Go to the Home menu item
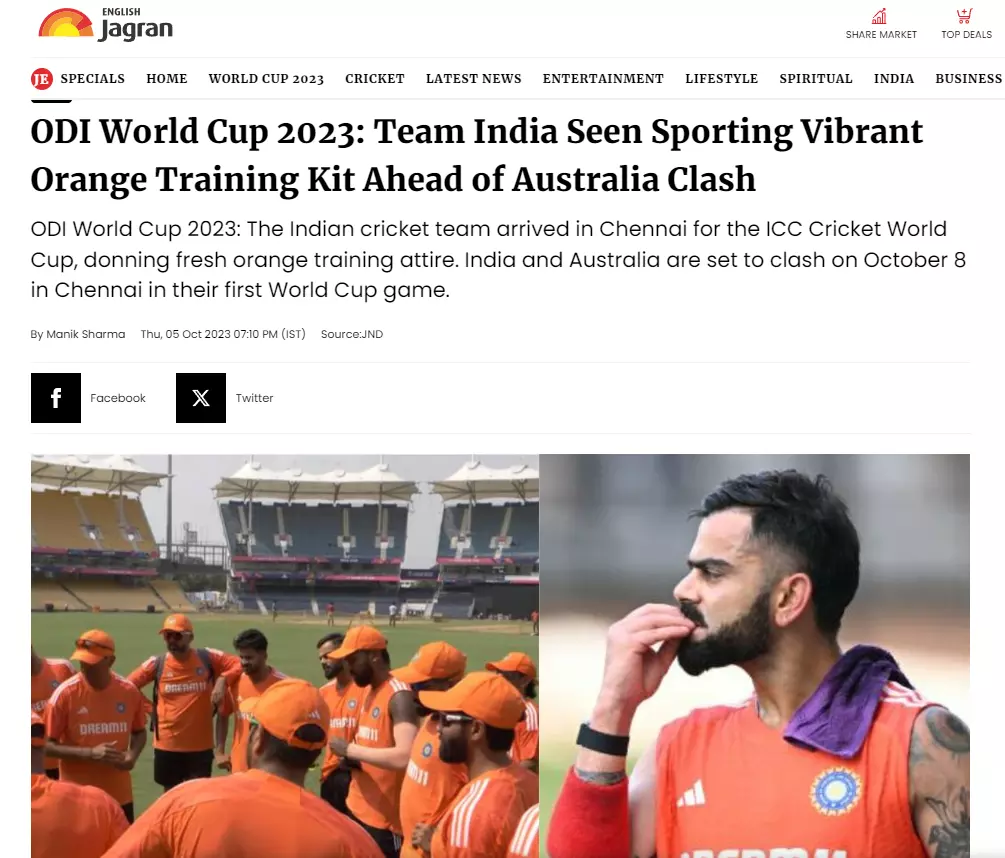Image resolution: width=1005 pixels, height=858 pixels. pyautogui.click(x=167, y=79)
